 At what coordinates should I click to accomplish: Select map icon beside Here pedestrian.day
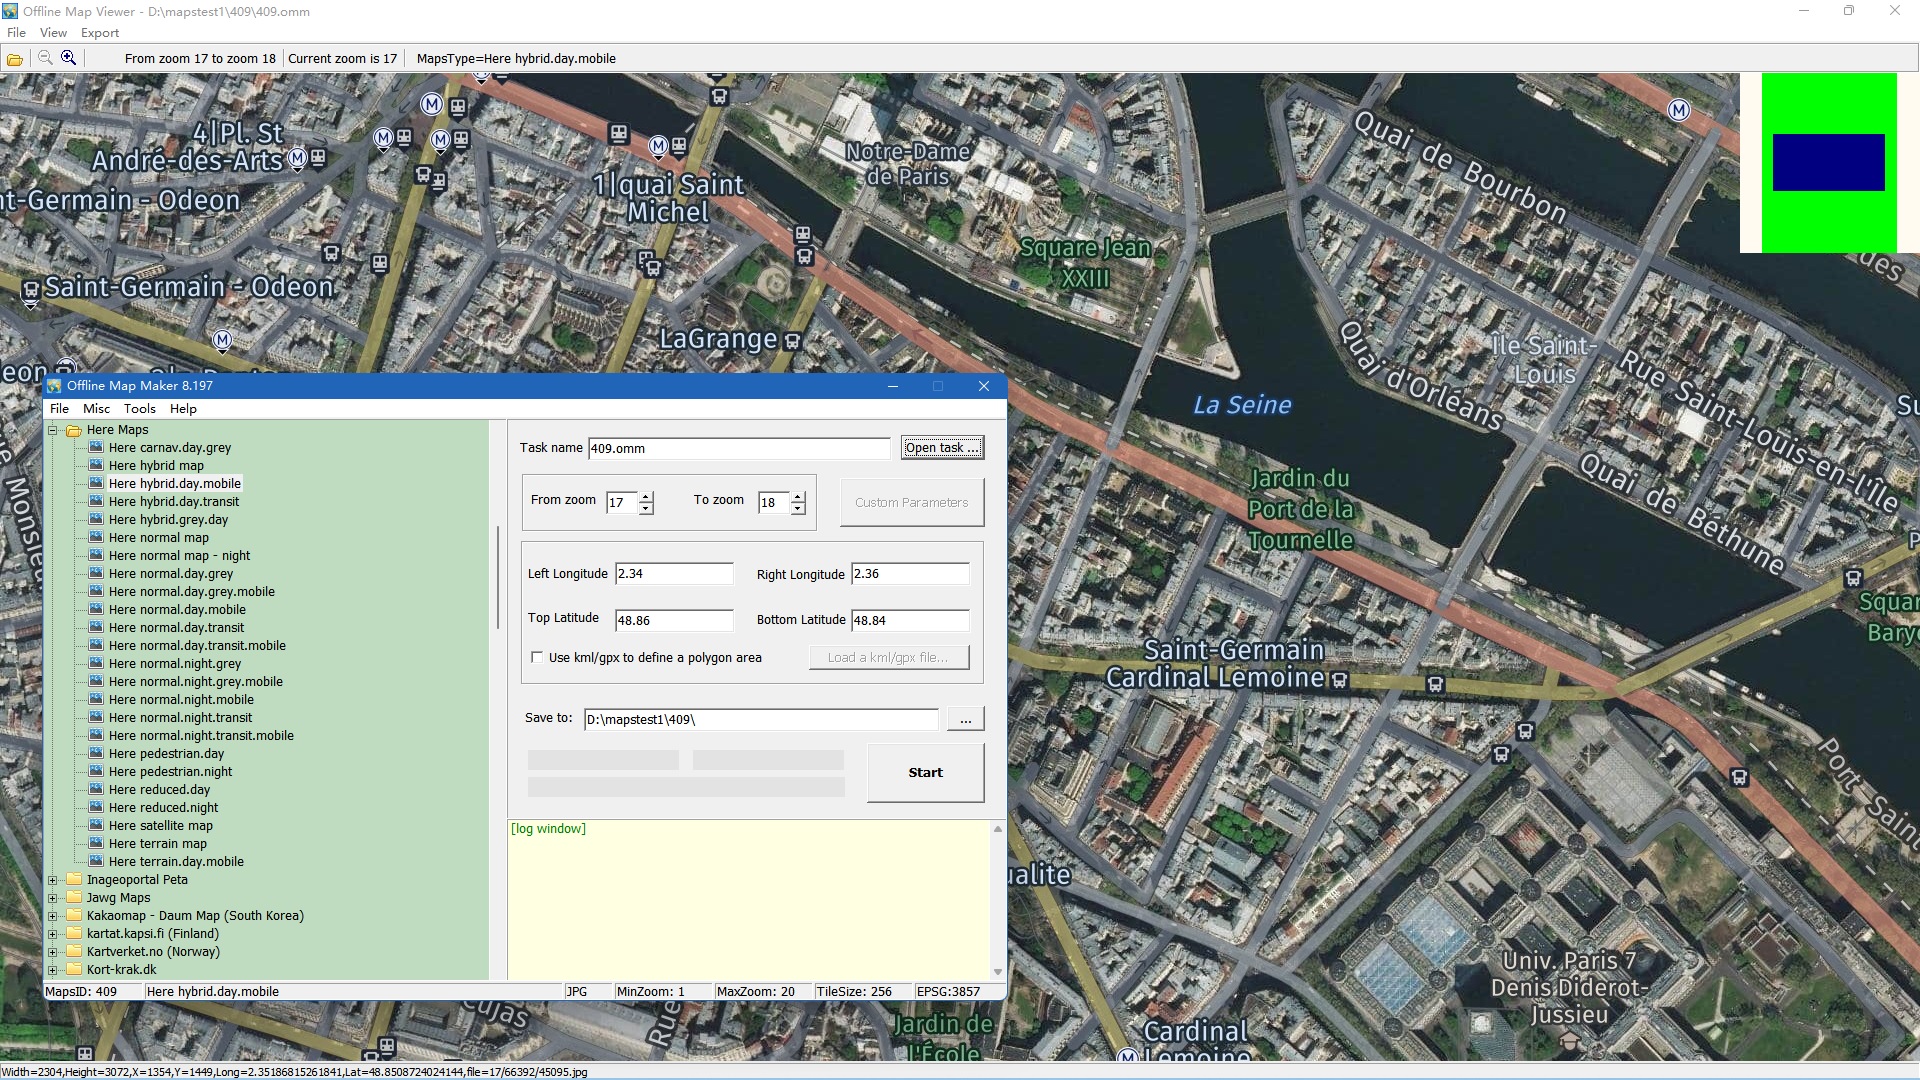(96, 753)
